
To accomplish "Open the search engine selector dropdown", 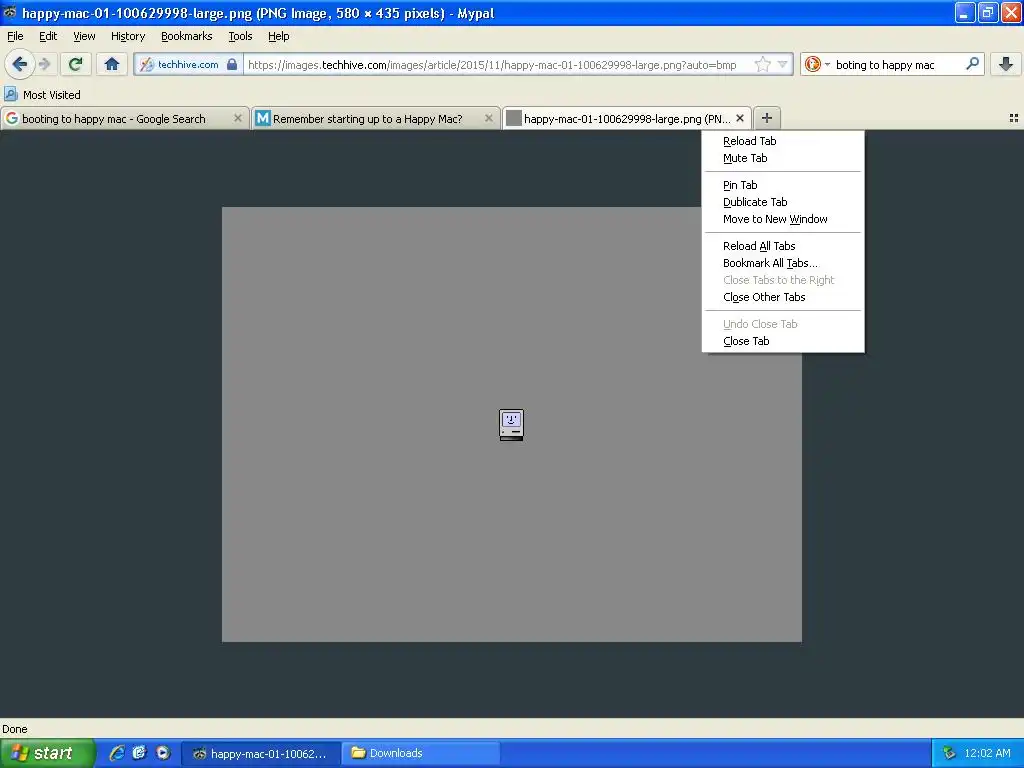I will (816, 64).
